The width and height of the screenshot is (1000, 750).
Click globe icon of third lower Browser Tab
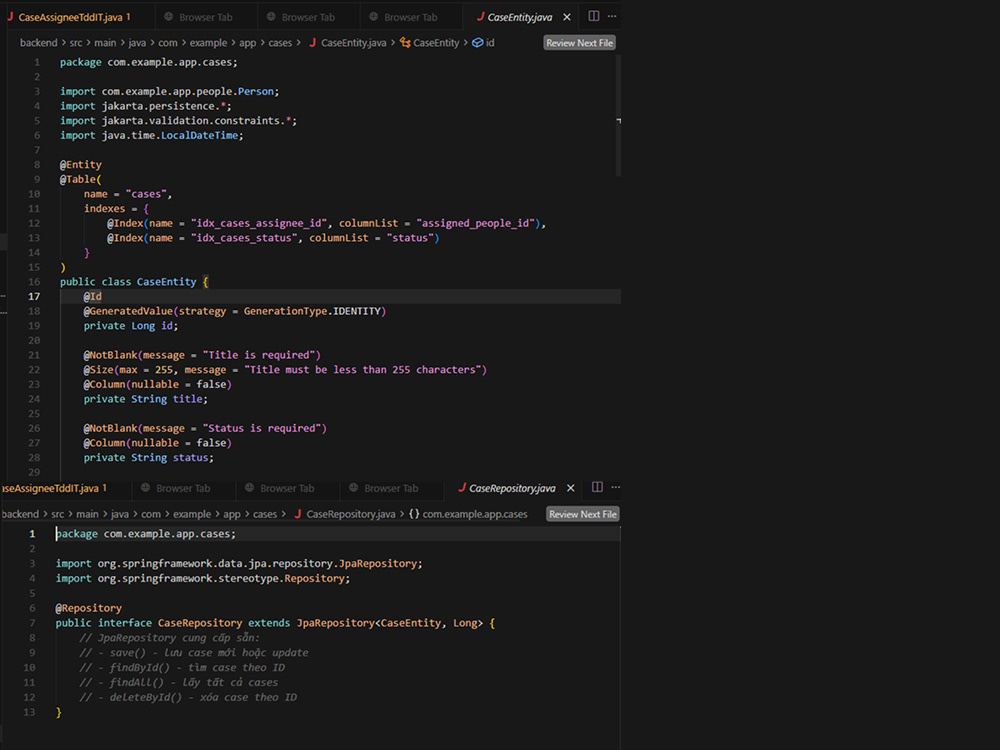[x=353, y=487]
